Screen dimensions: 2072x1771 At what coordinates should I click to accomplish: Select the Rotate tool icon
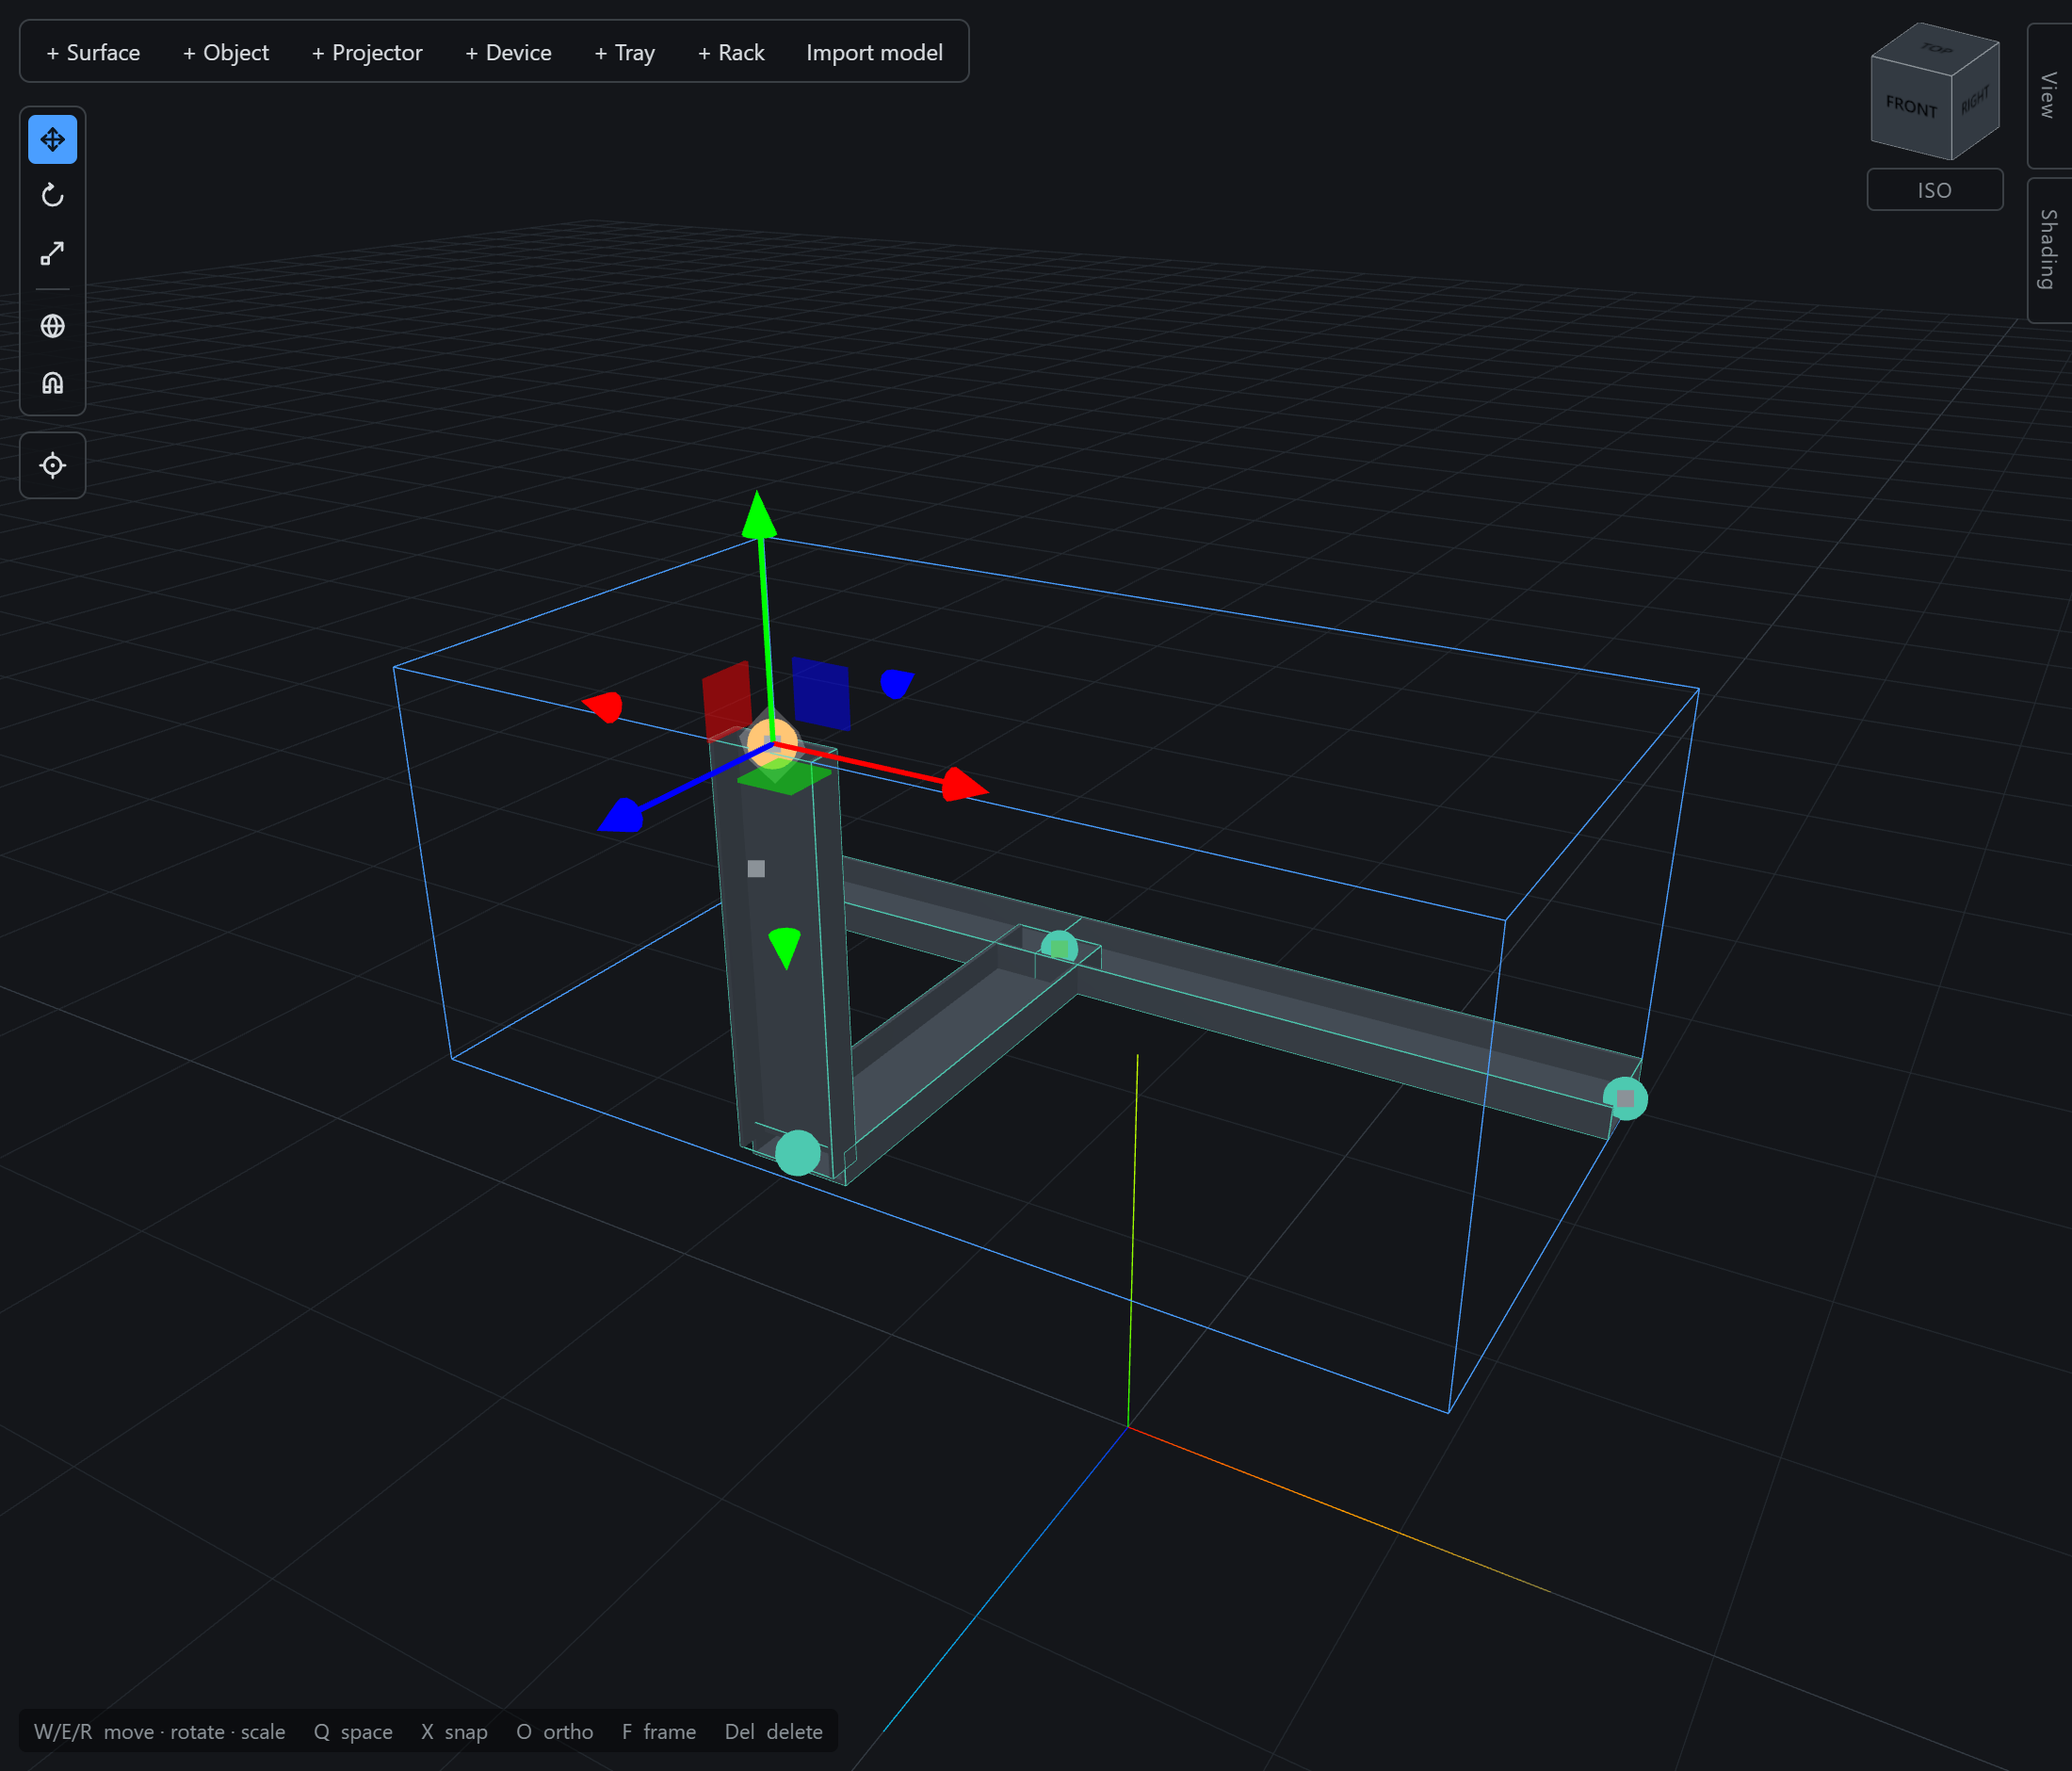click(52, 195)
